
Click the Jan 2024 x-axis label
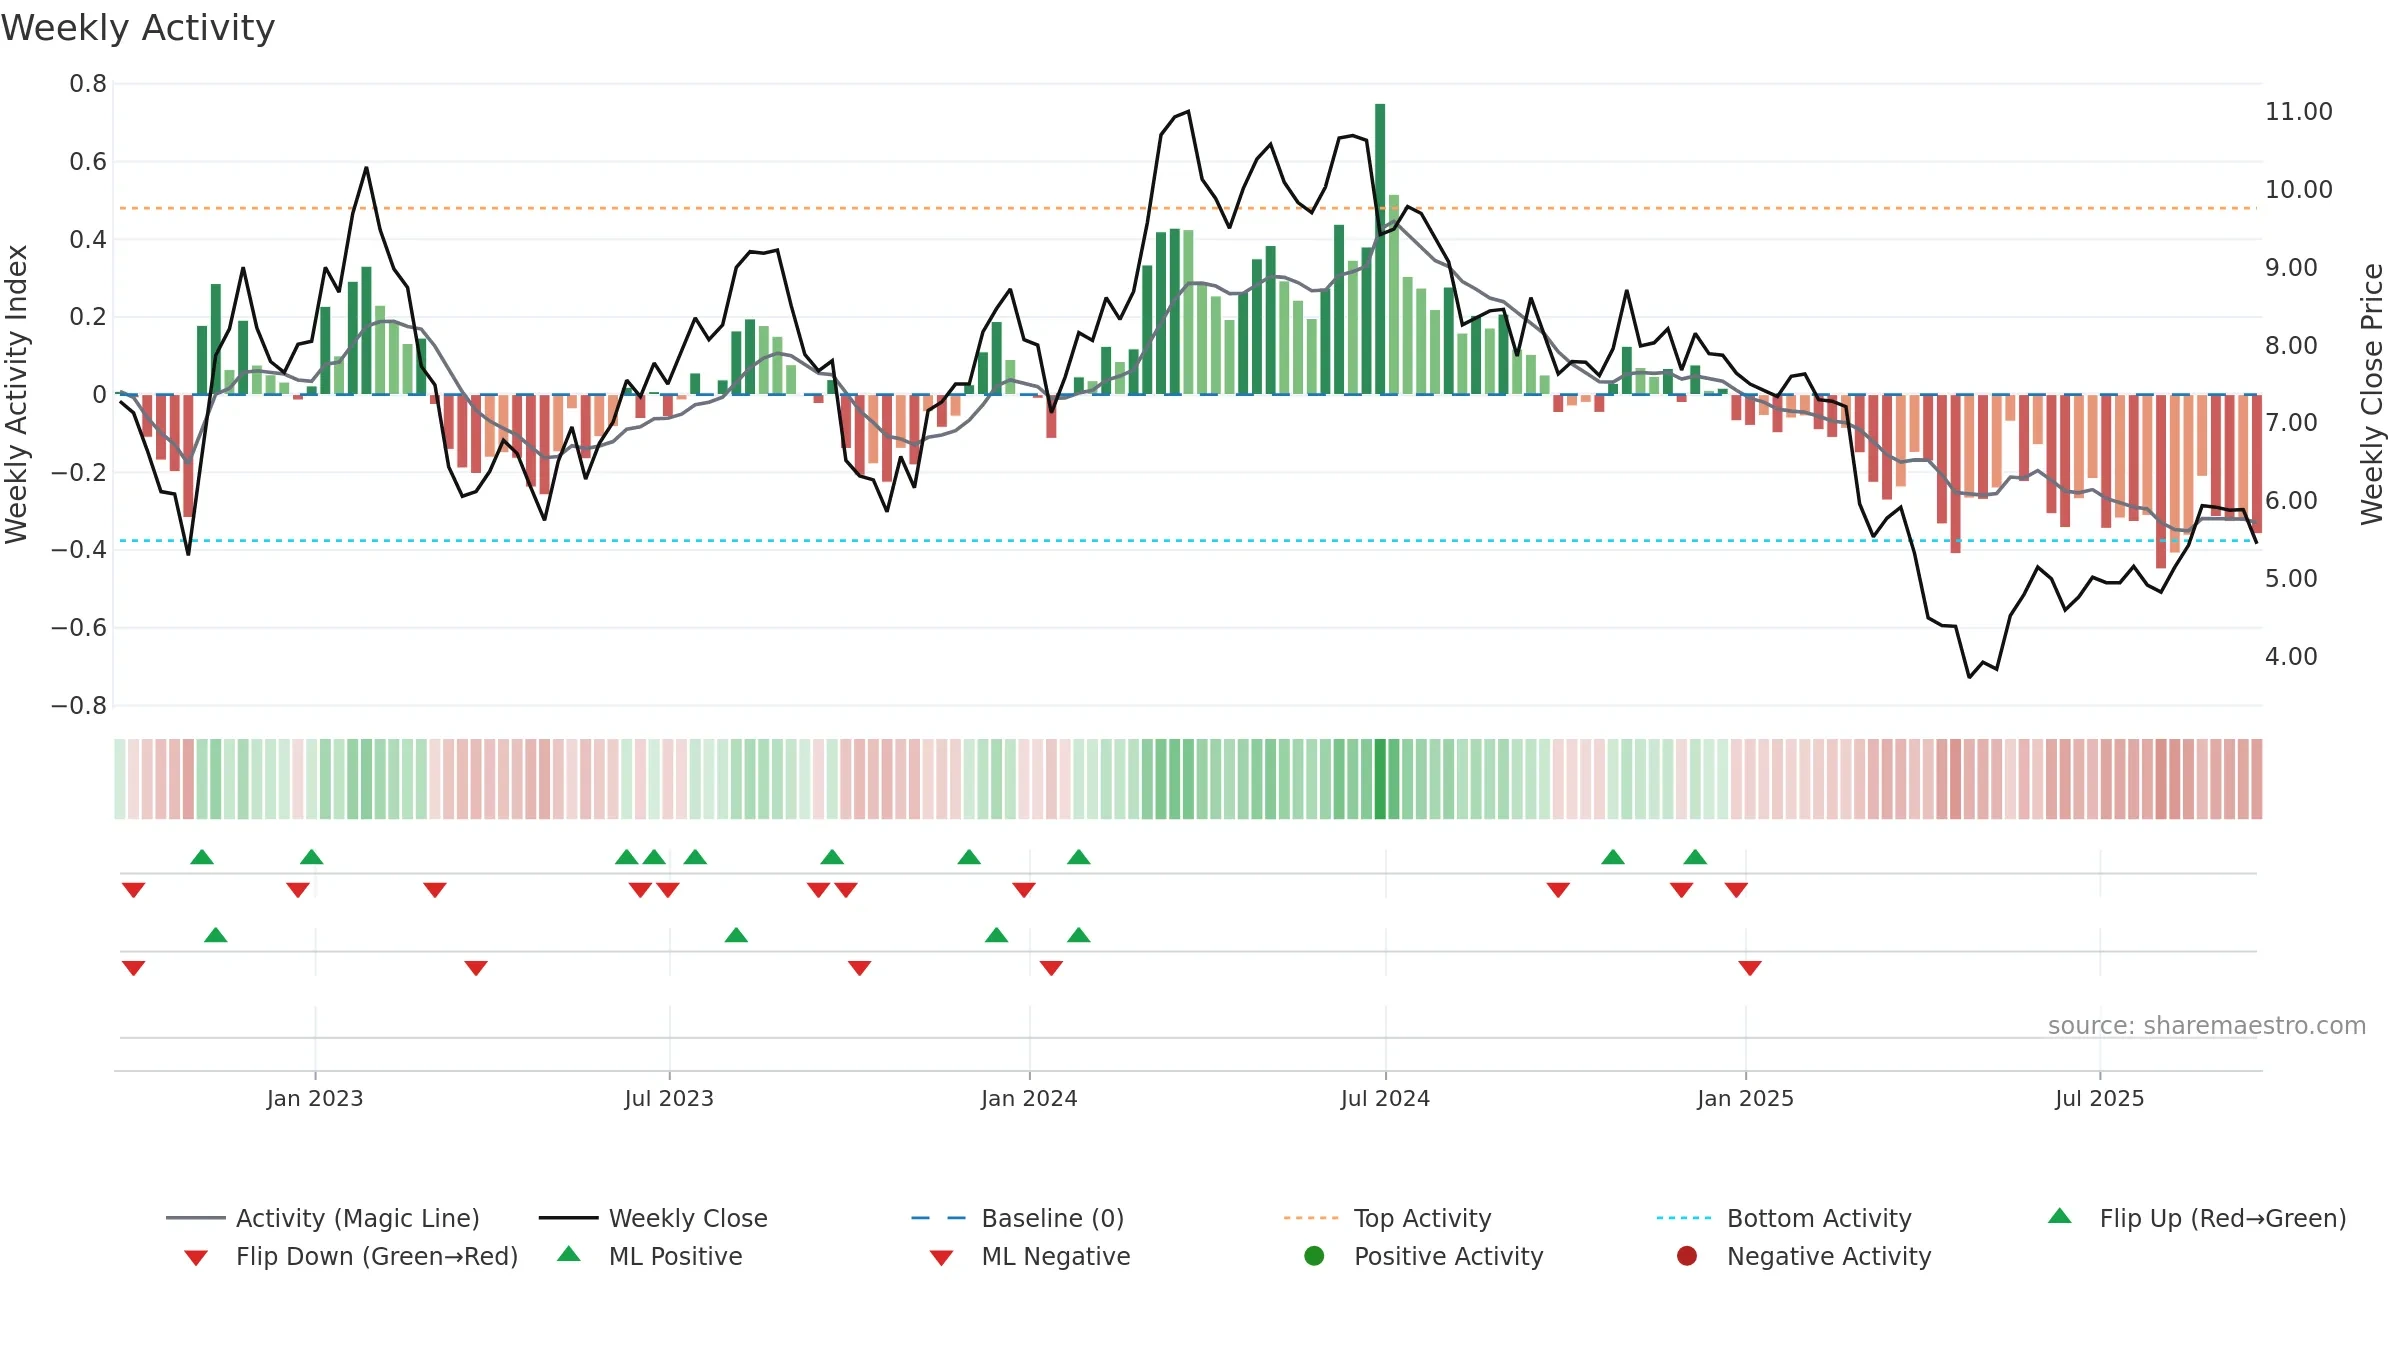1029,1098
